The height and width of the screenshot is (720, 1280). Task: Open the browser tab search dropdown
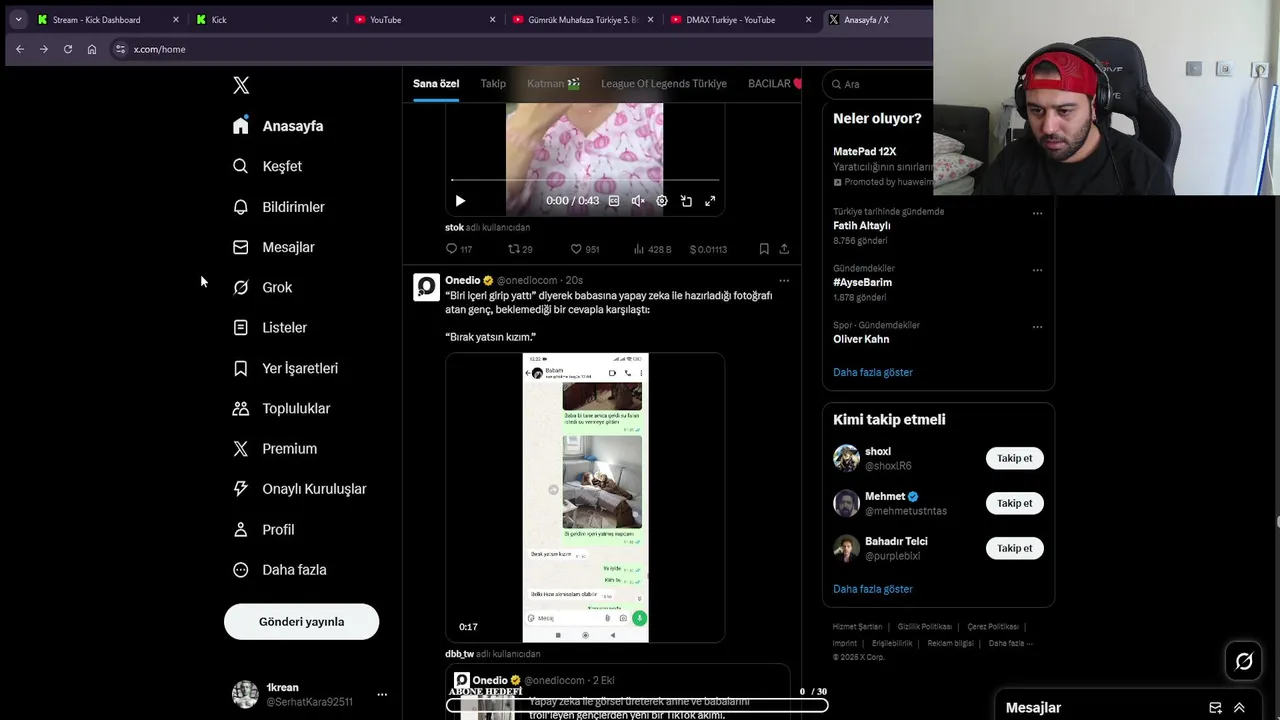[18, 19]
